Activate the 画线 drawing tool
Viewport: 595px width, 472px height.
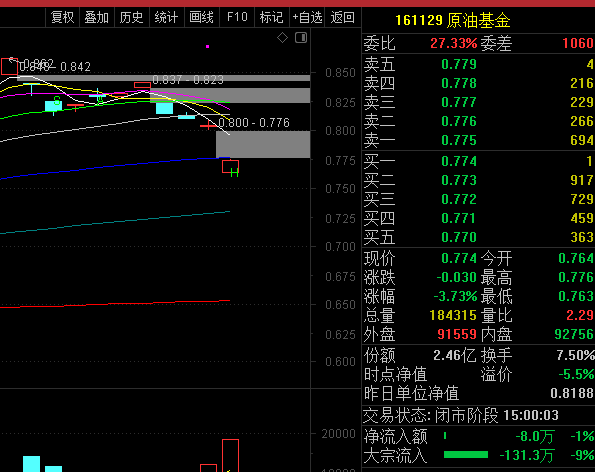(x=201, y=17)
